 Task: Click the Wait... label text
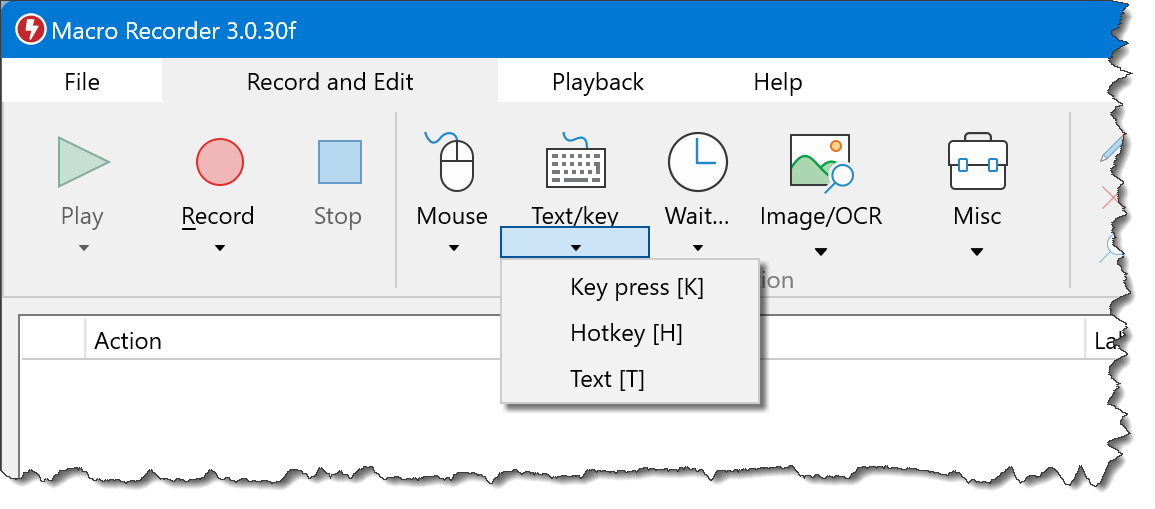[697, 217]
